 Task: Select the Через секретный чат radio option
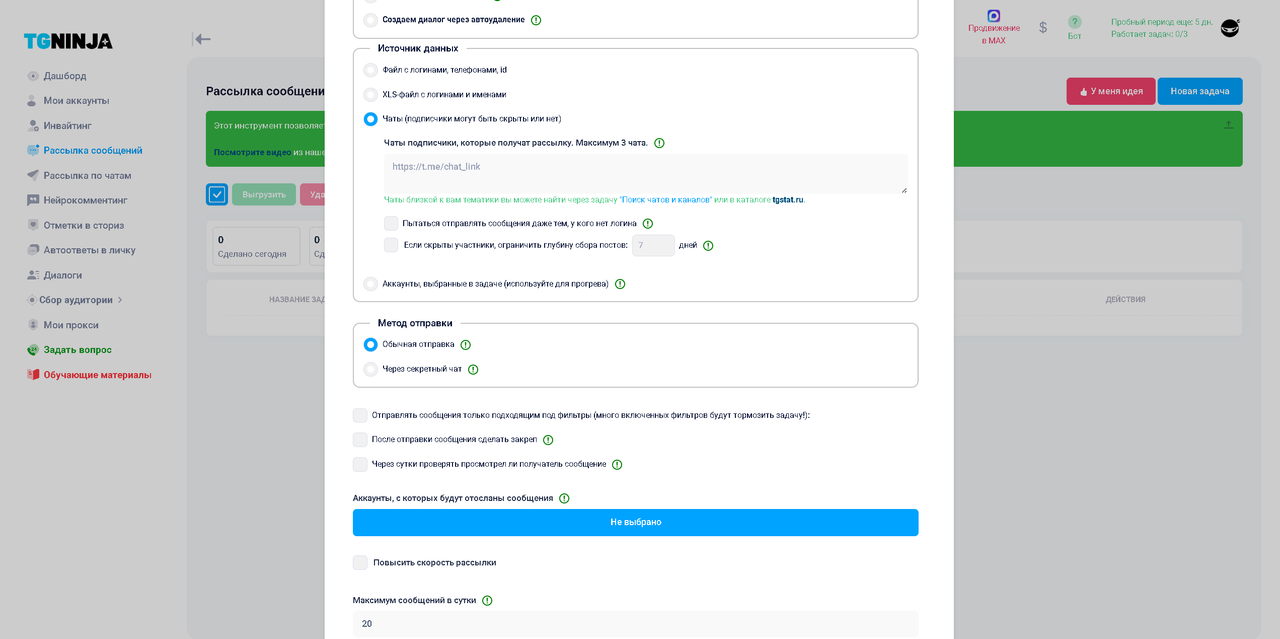click(x=371, y=369)
